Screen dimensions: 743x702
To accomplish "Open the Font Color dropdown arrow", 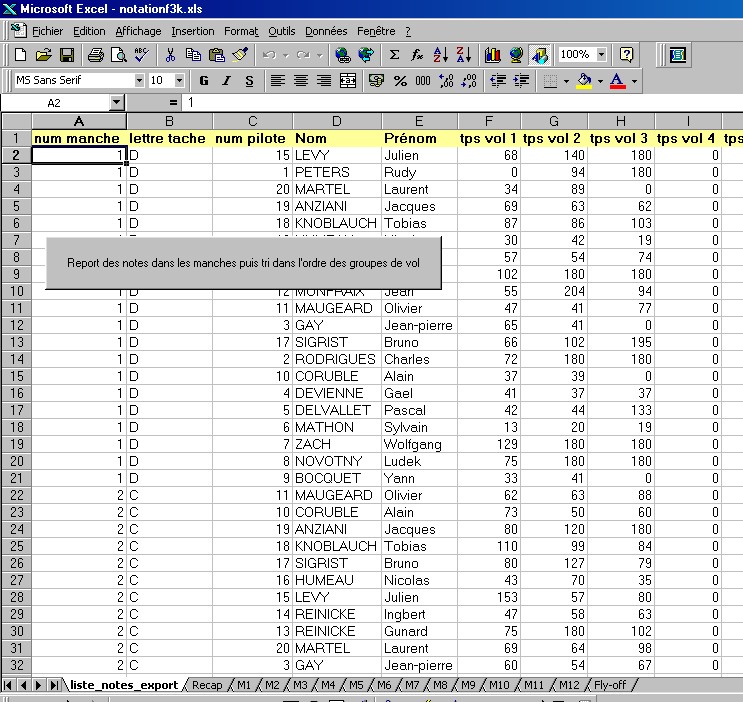I will [634, 82].
